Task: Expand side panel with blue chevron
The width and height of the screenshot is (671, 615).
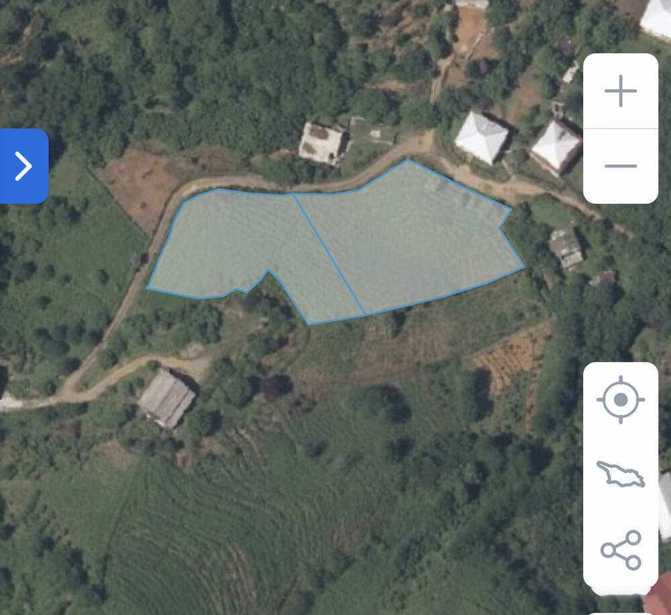Action: [24, 166]
